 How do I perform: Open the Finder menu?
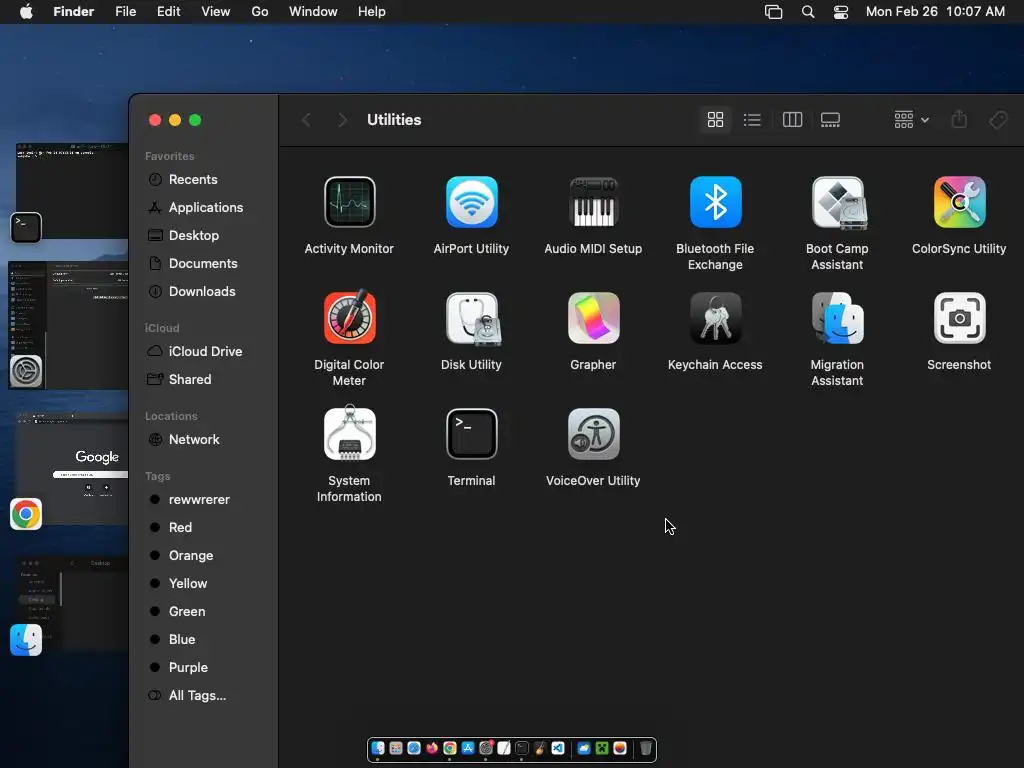(74, 12)
